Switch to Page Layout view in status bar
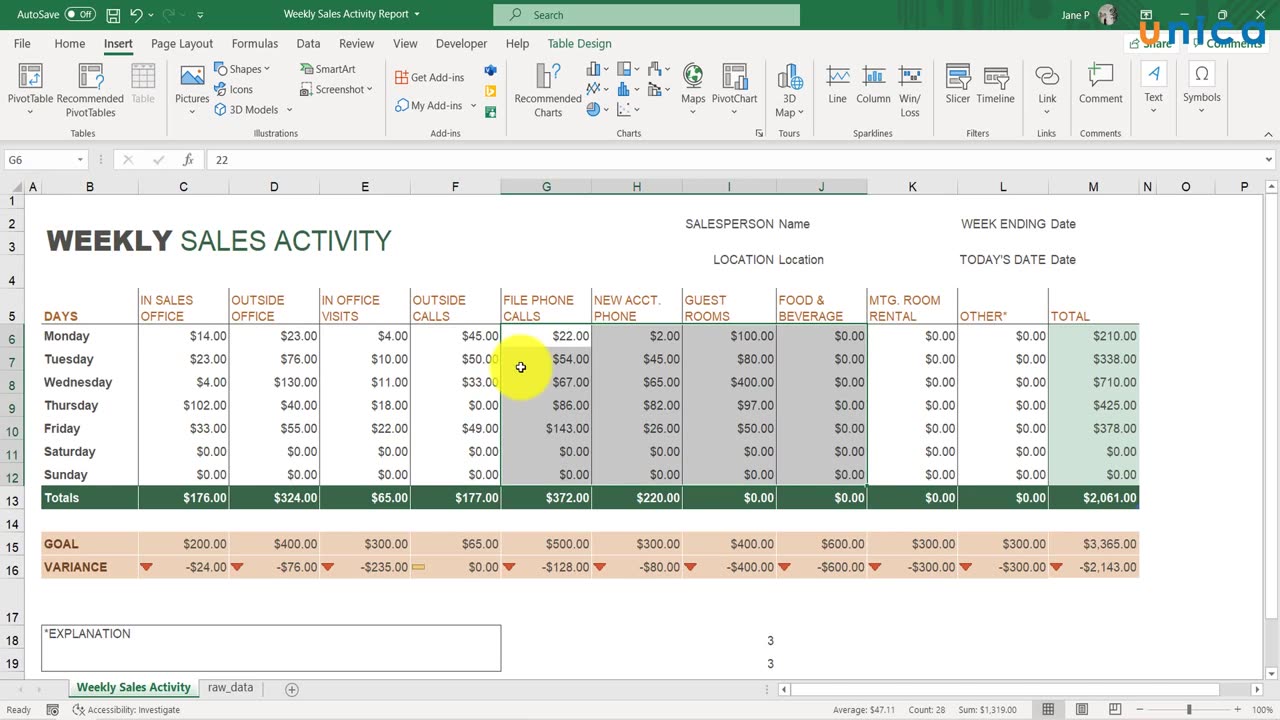 click(1081, 710)
